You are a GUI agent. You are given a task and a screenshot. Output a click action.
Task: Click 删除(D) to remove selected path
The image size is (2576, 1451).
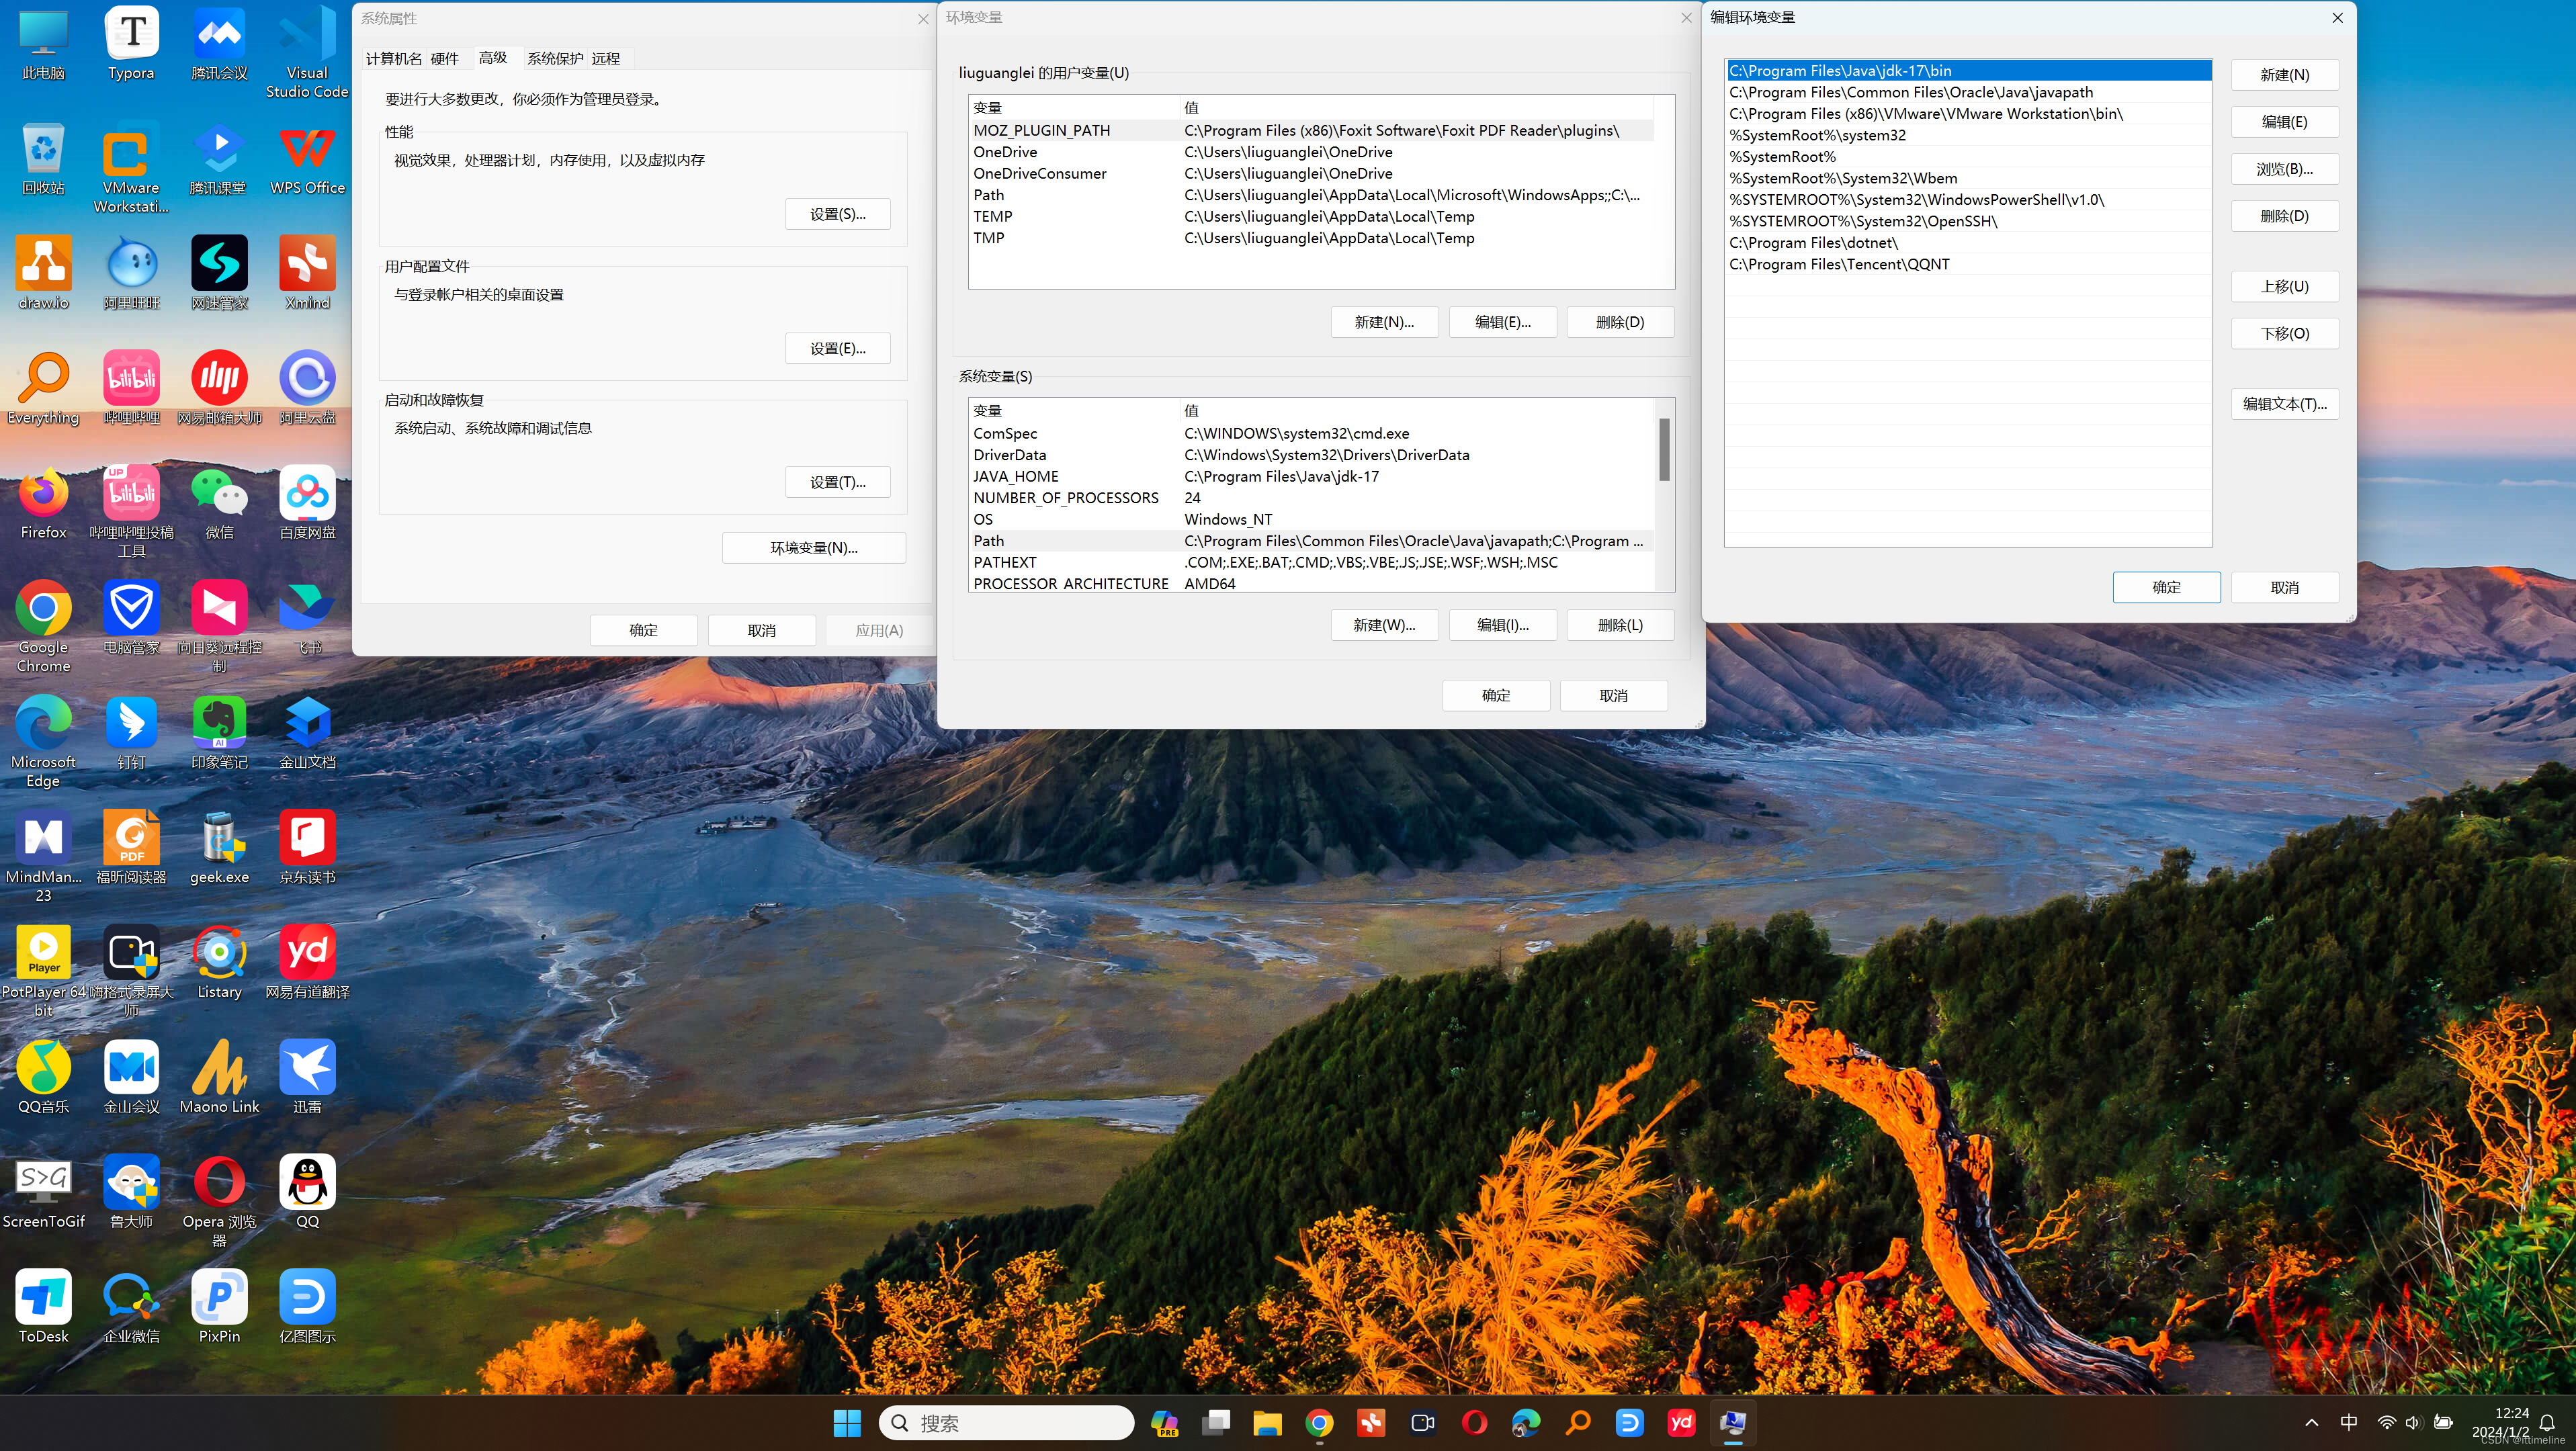click(2284, 214)
